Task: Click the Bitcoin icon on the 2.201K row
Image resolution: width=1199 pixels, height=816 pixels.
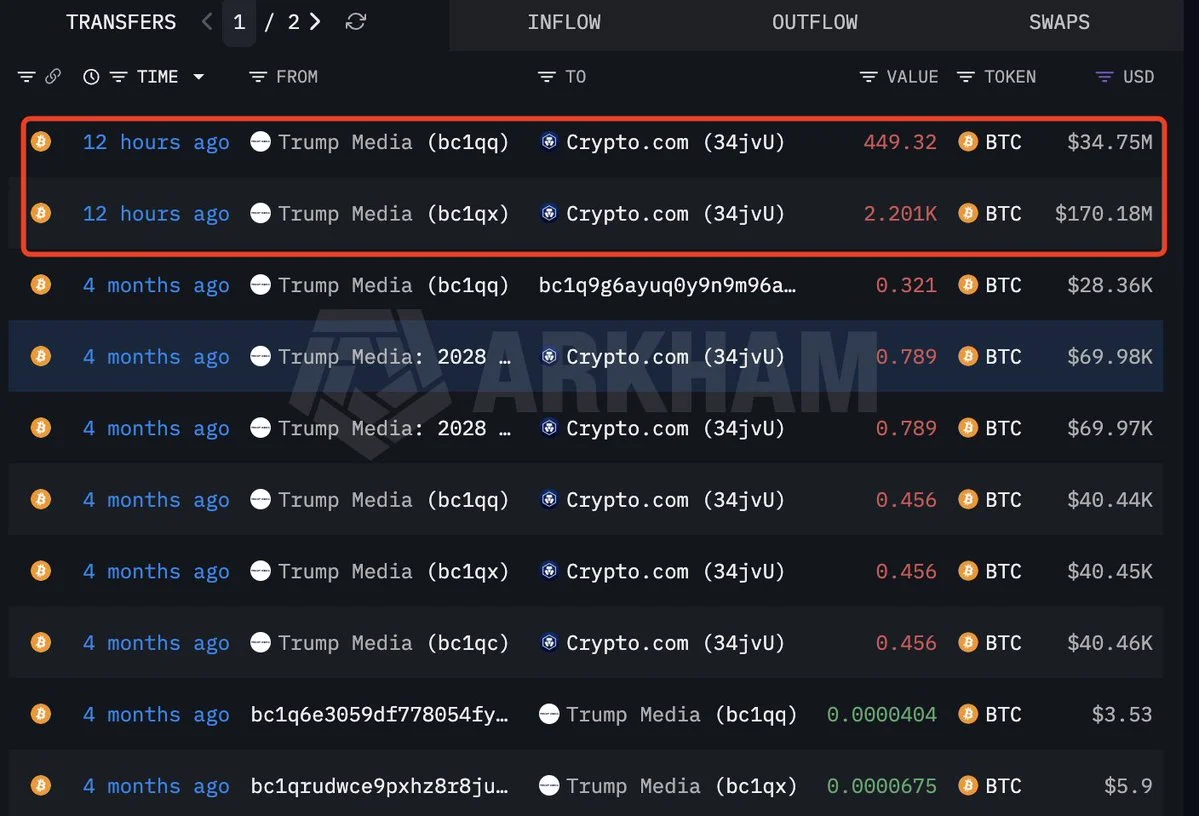Action: tap(41, 213)
